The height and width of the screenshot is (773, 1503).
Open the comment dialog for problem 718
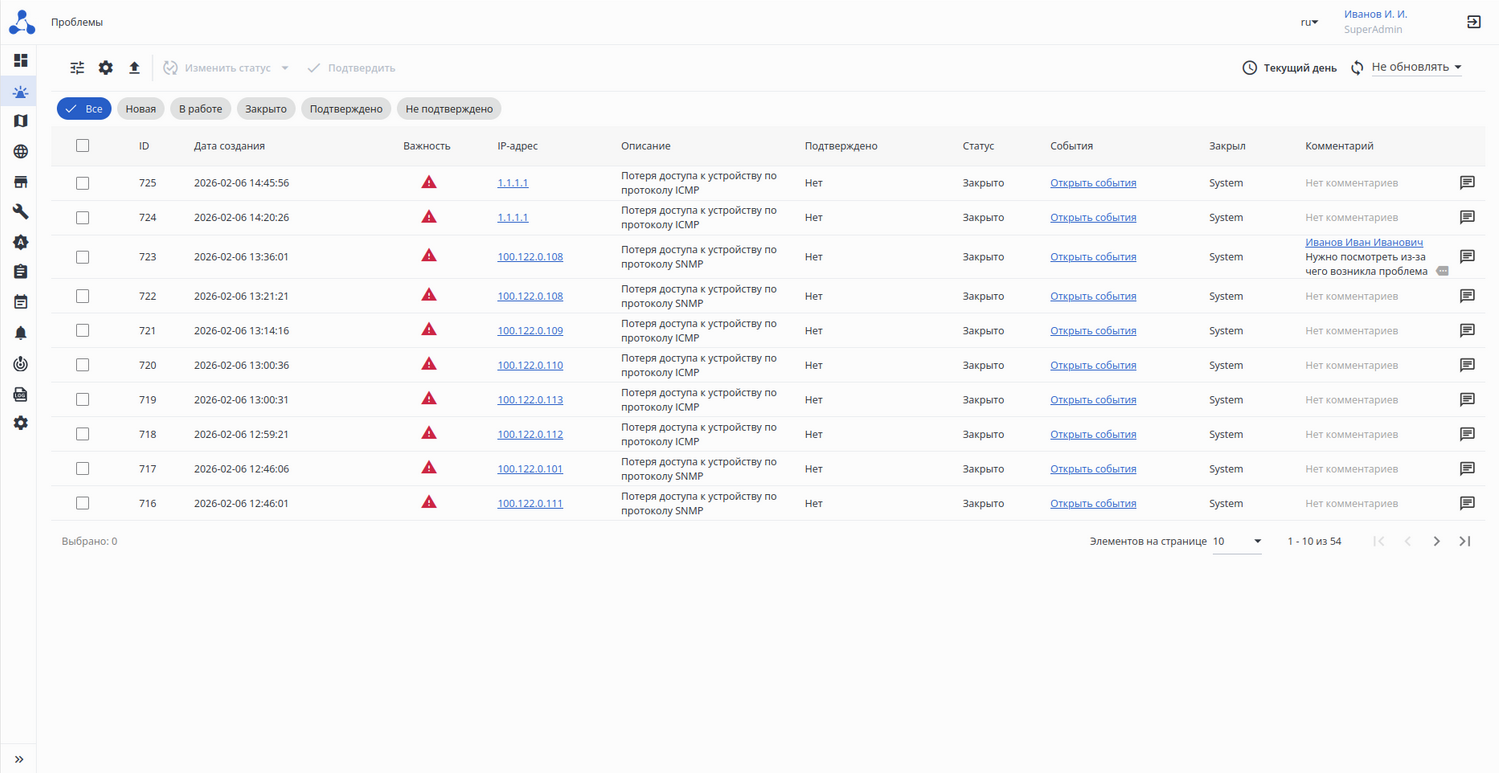tap(1467, 434)
